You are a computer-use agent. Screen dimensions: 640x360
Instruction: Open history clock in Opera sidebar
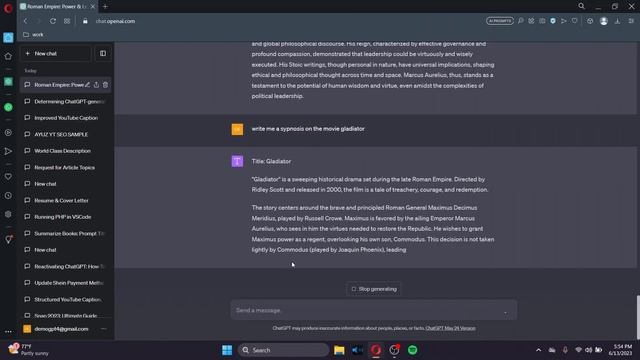point(8,196)
